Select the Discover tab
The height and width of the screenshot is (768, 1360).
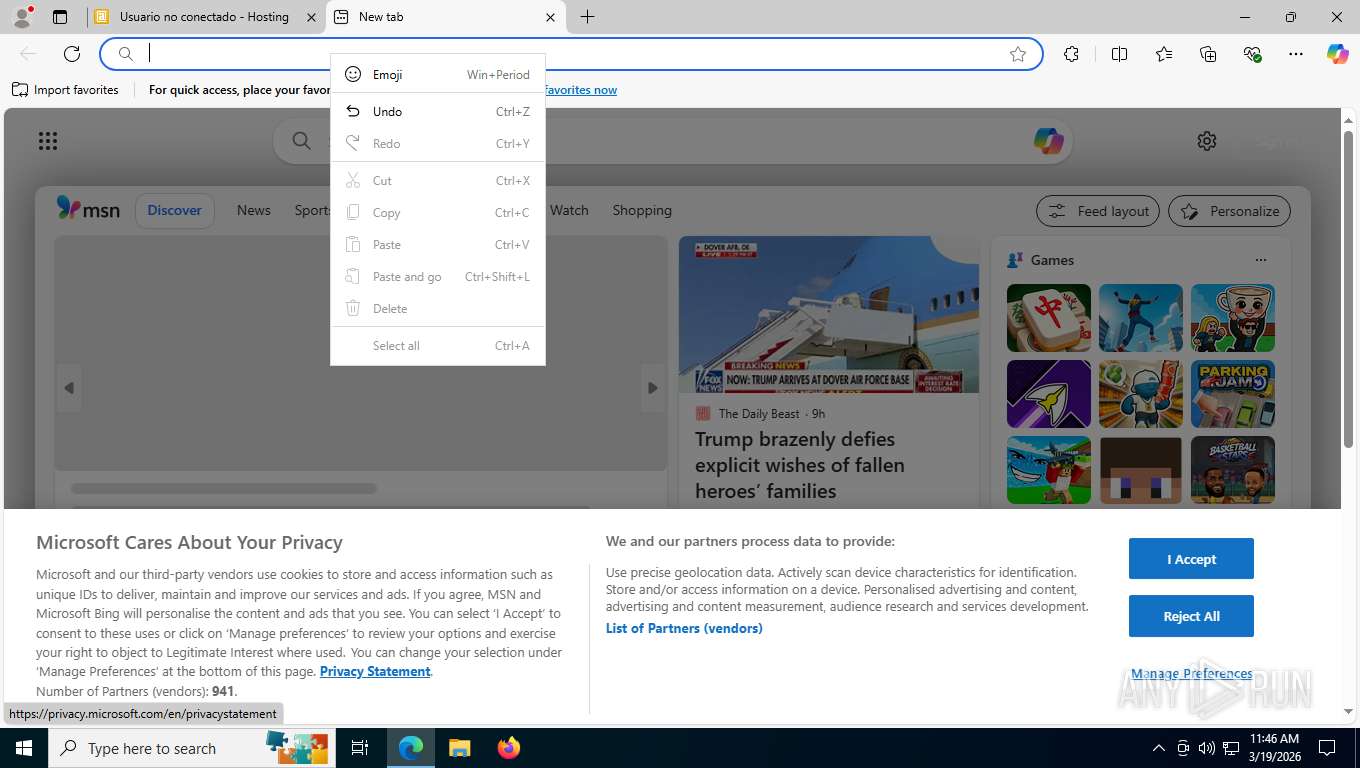(x=174, y=210)
